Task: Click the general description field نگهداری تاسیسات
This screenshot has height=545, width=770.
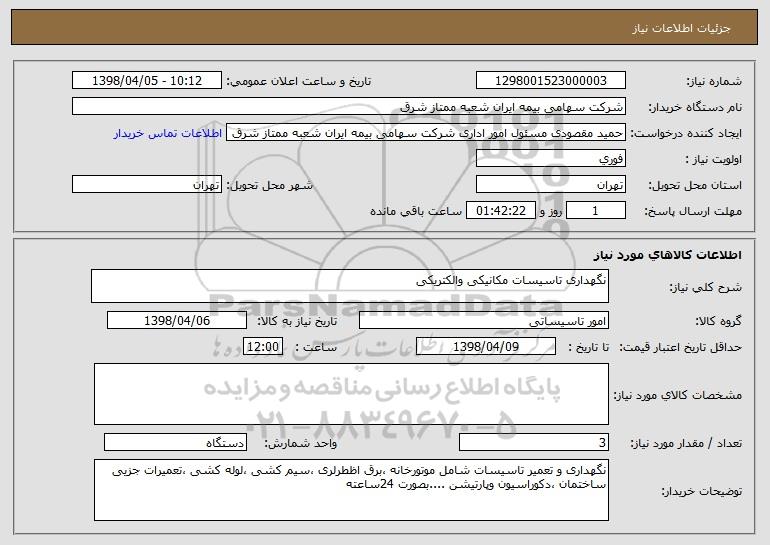Action: tap(350, 286)
